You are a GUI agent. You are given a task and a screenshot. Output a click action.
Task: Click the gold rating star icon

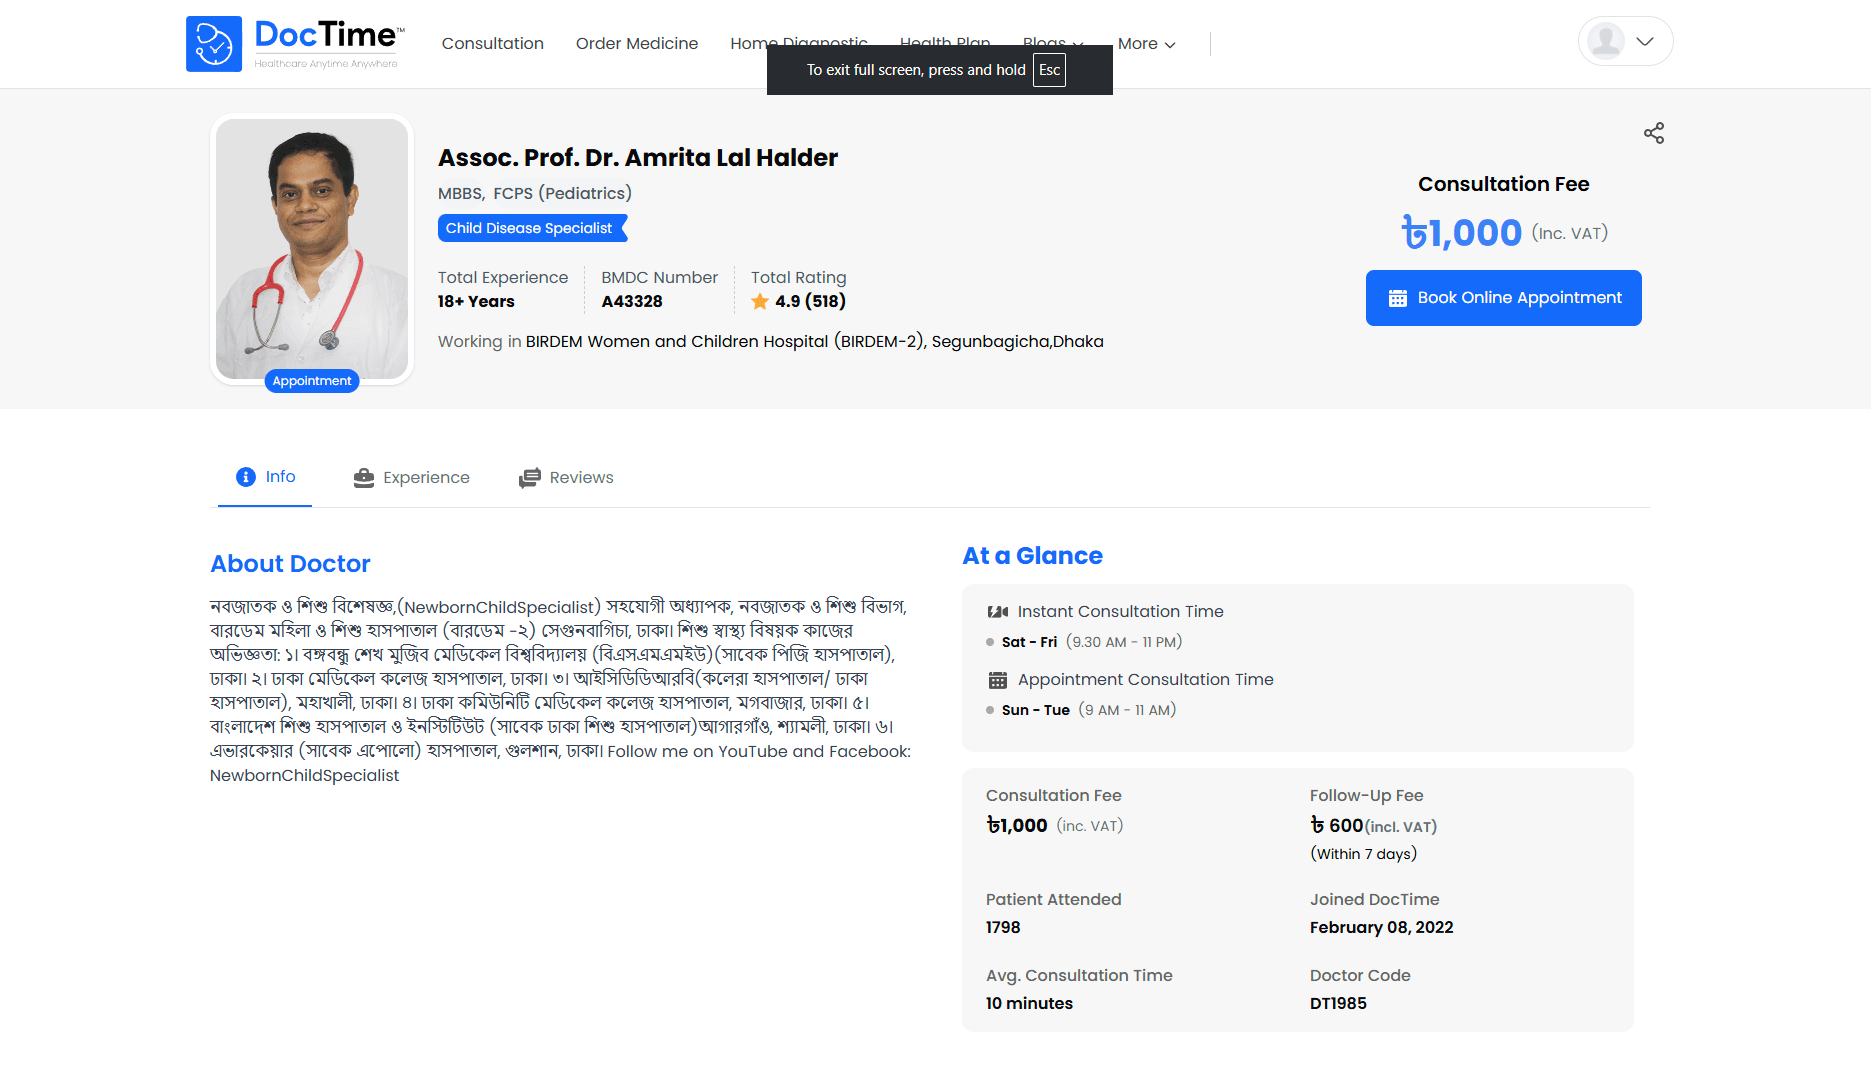click(760, 301)
